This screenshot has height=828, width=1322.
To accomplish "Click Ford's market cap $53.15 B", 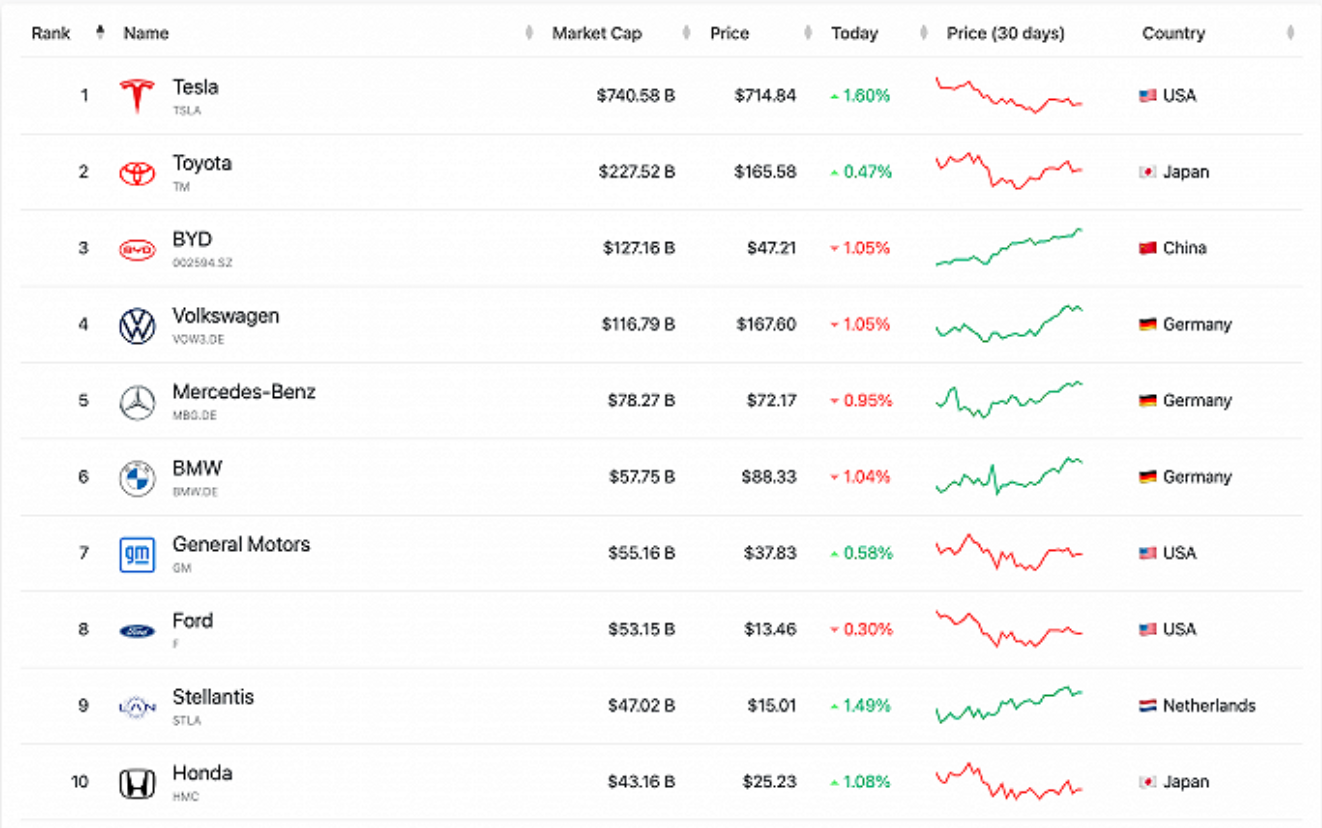I will pos(641,629).
